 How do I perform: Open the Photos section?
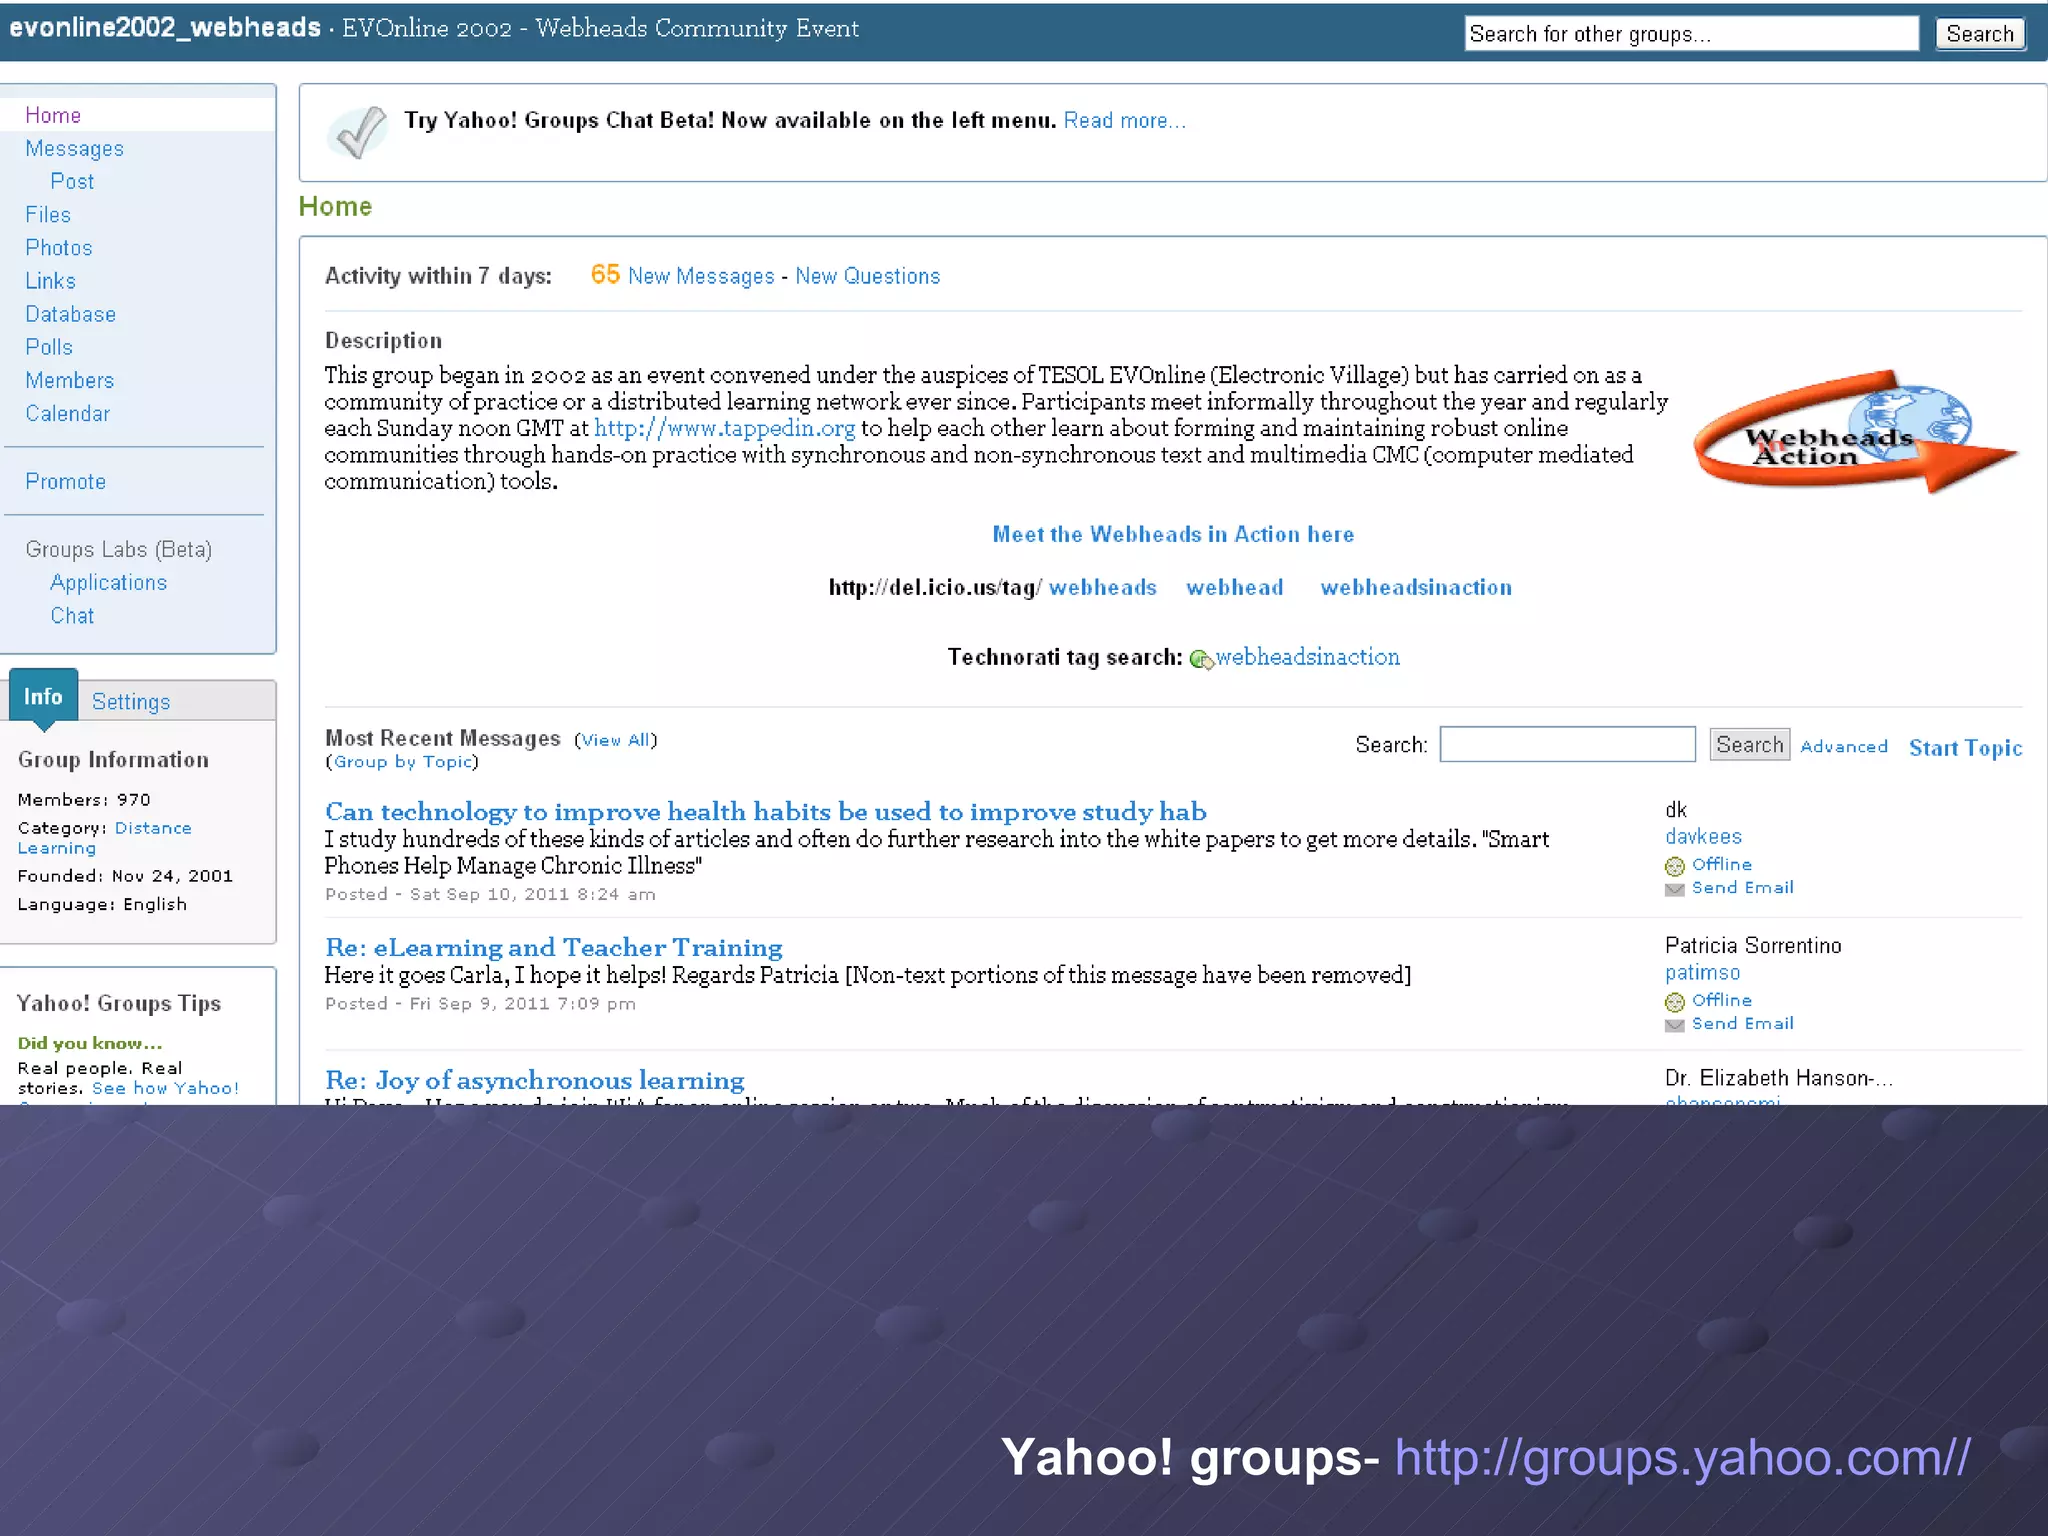(x=59, y=247)
